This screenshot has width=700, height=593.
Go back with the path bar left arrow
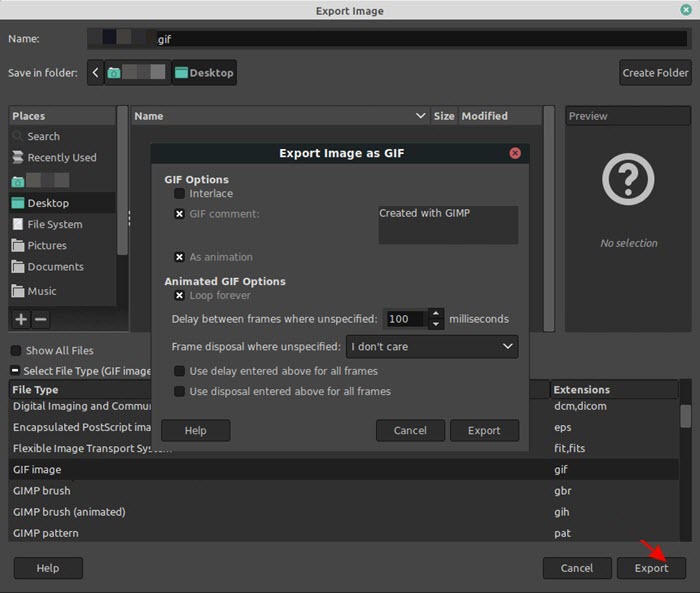(x=95, y=72)
